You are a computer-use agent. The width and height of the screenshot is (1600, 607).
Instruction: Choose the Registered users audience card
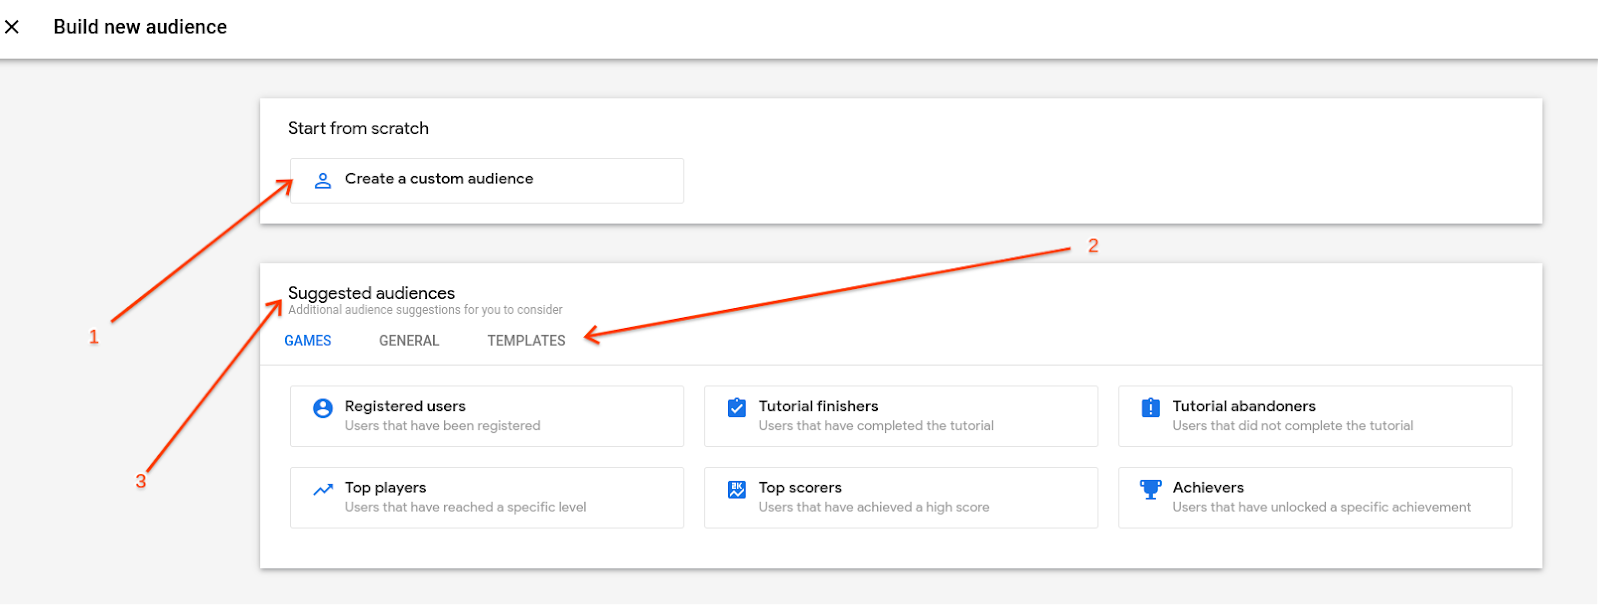pos(487,416)
